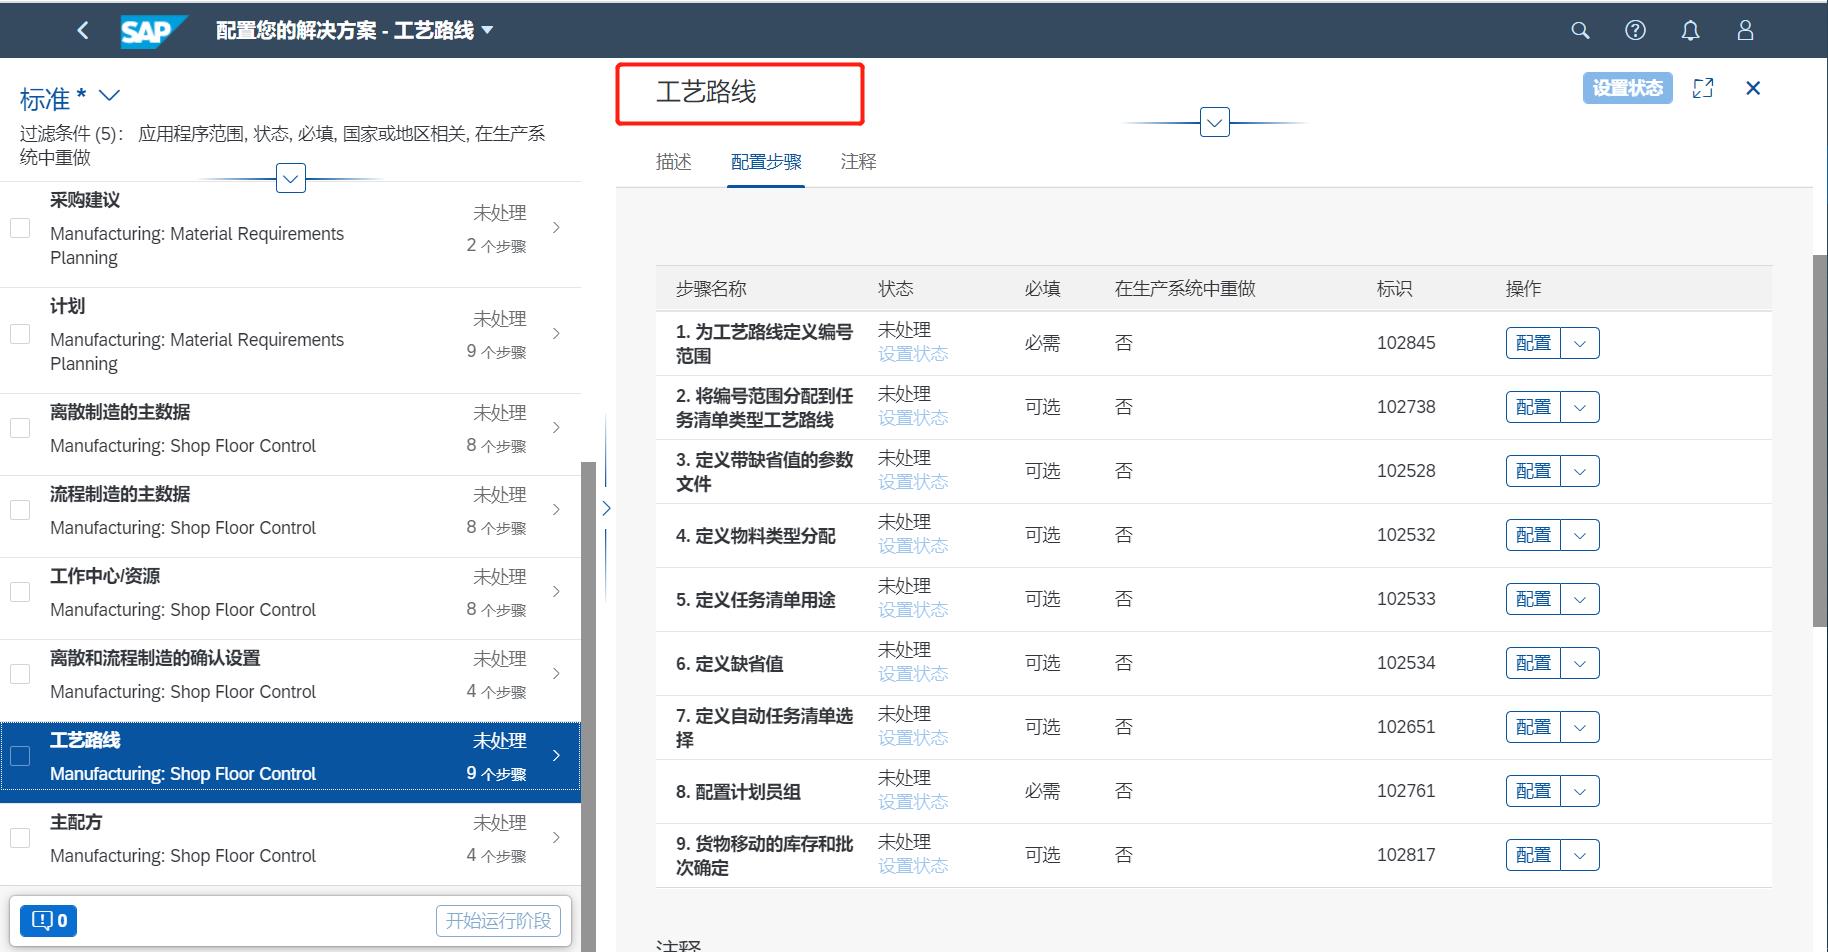Open the global search
The height and width of the screenshot is (952, 1828).
(x=1580, y=30)
